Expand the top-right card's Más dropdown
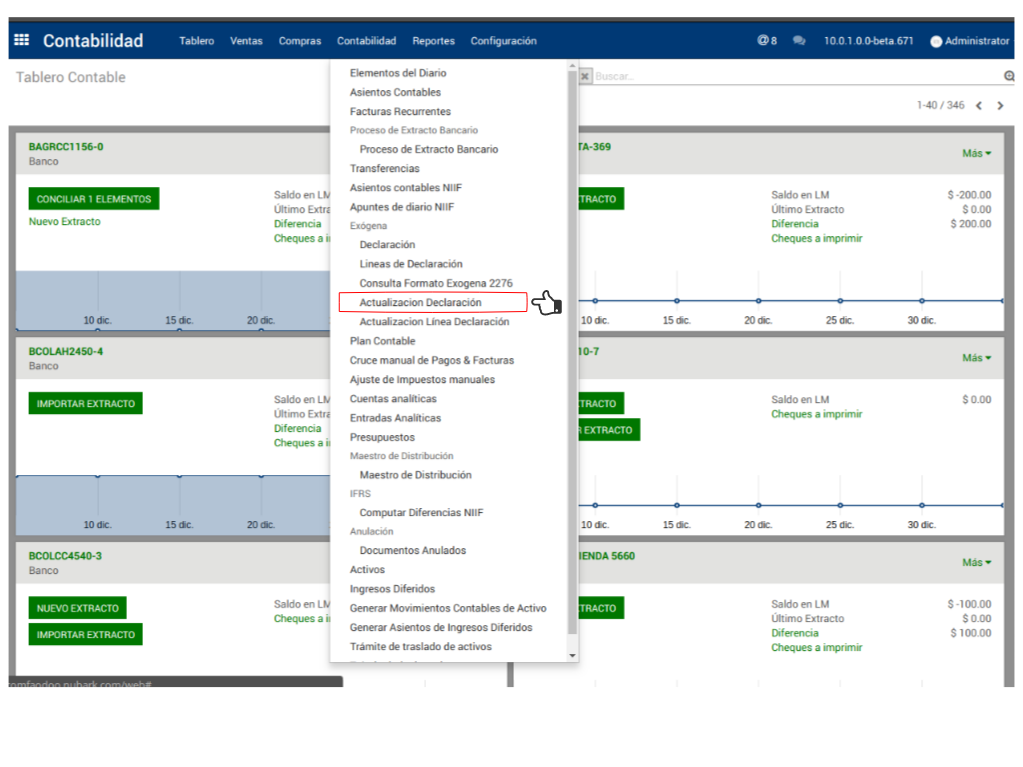Screen dimensions: 1023x767 pyautogui.click(x=976, y=153)
